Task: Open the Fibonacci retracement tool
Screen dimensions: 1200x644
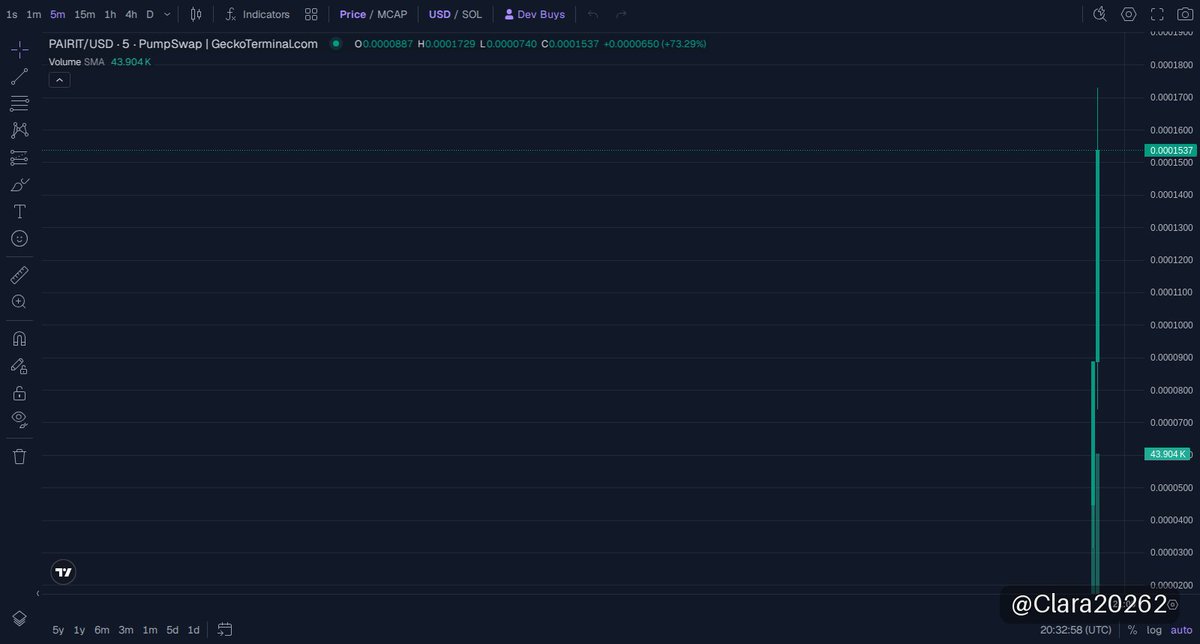Action: (19, 103)
